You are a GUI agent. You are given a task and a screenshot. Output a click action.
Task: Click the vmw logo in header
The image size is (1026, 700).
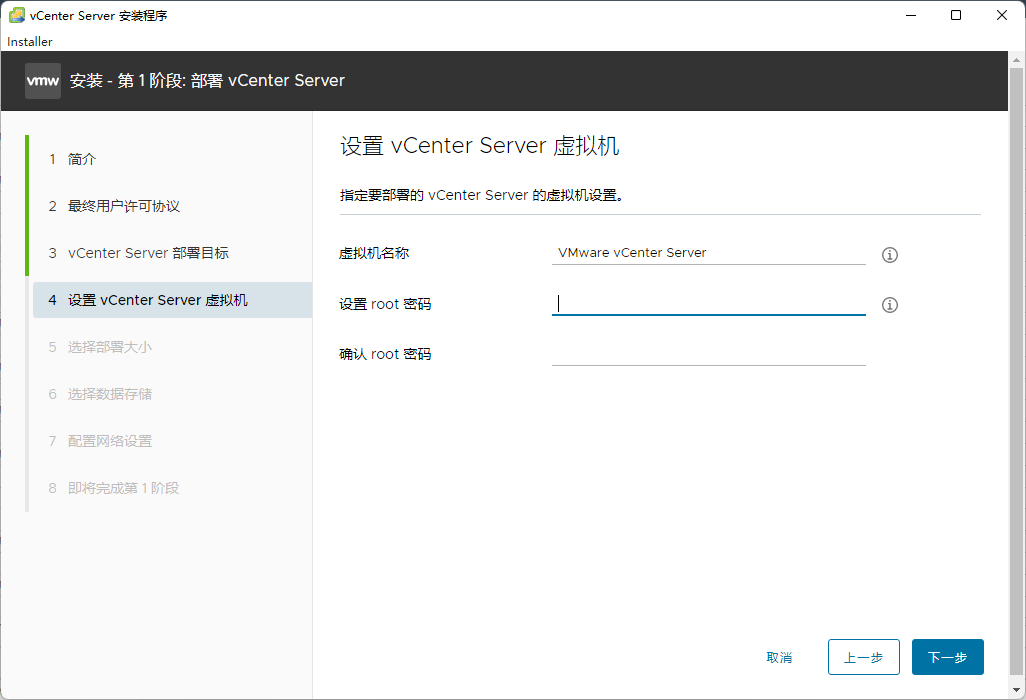click(x=43, y=81)
